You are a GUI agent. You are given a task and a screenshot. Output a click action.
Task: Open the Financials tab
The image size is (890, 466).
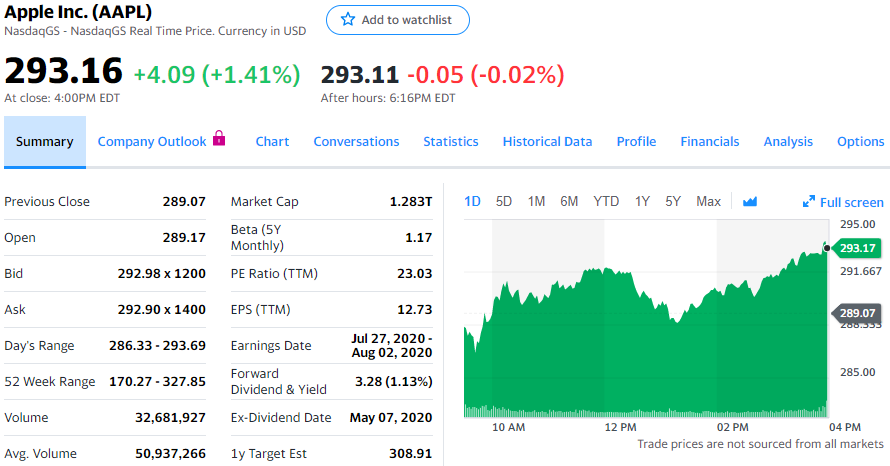click(x=710, y=142)
